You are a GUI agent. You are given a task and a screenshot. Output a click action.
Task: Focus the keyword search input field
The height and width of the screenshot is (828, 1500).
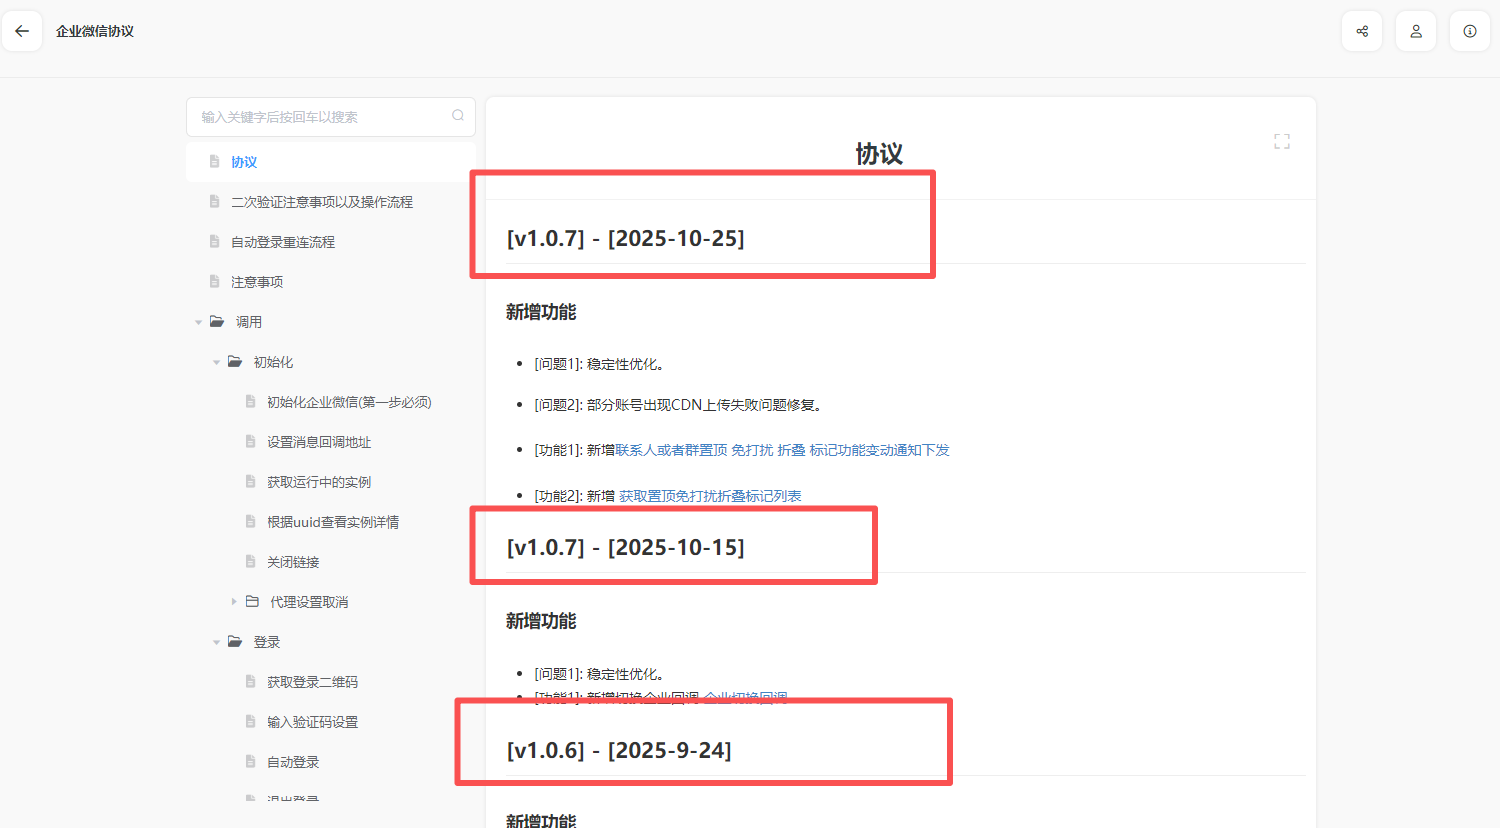click(x=330, y=117)
